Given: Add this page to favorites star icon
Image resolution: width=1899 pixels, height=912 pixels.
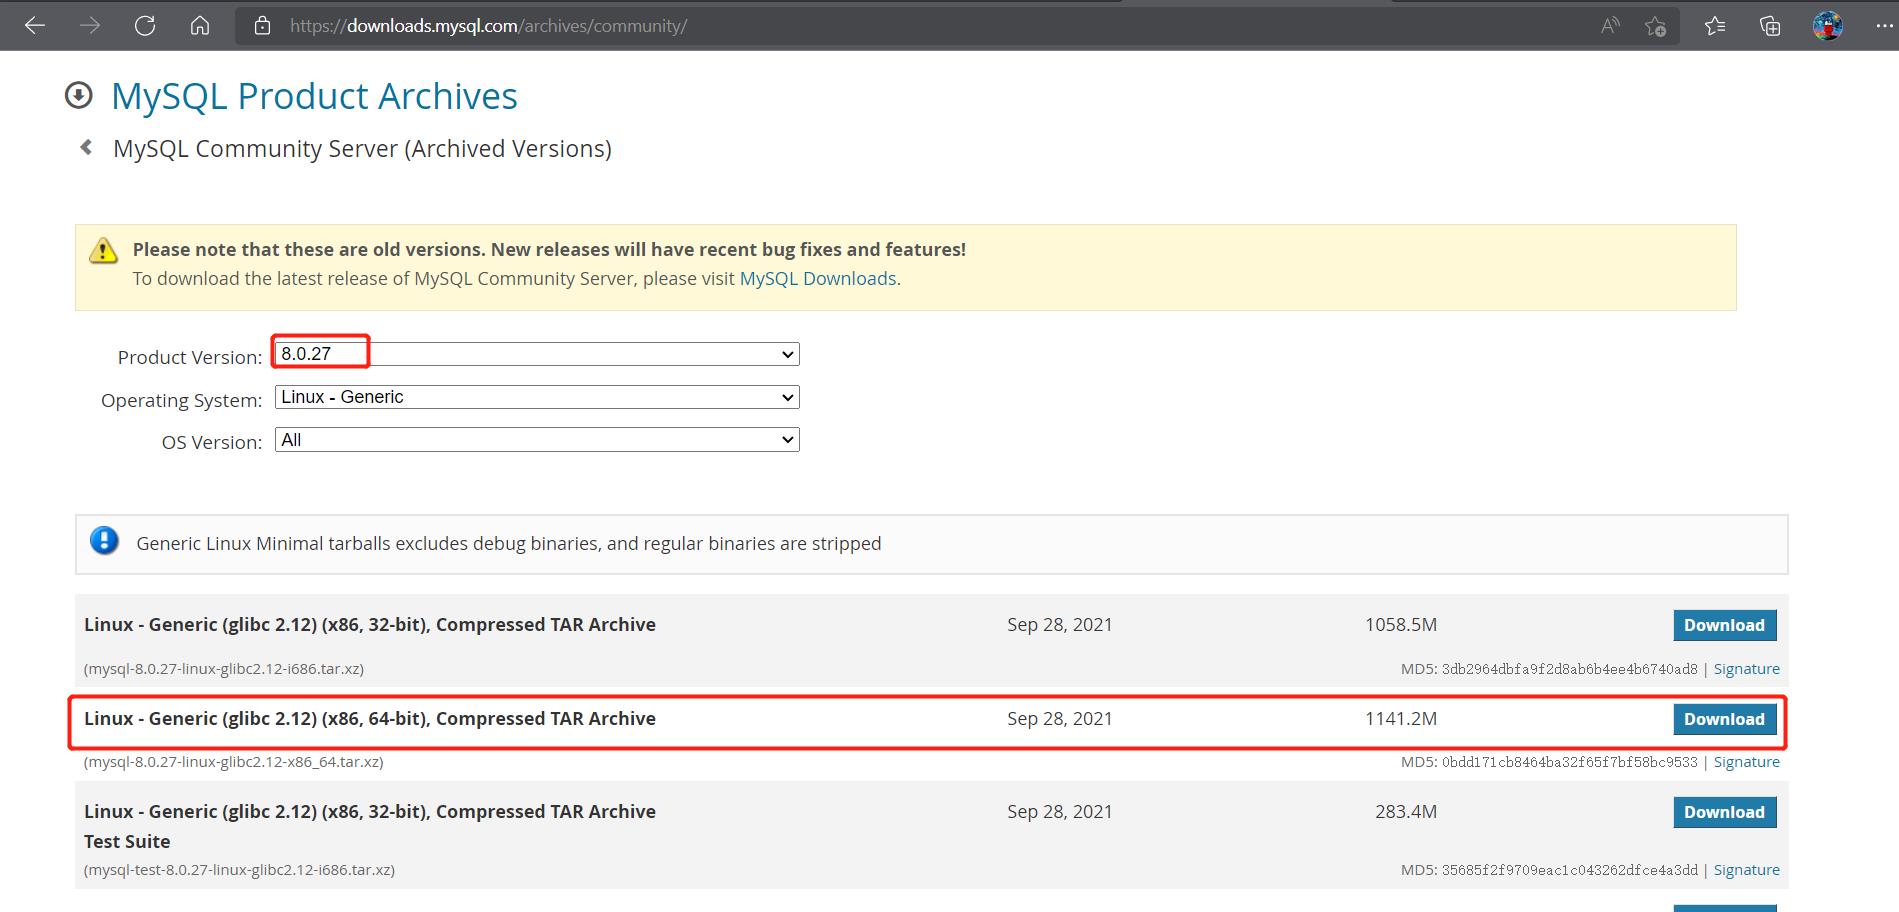Looking at the screenshot, I should pos(1656,26).
